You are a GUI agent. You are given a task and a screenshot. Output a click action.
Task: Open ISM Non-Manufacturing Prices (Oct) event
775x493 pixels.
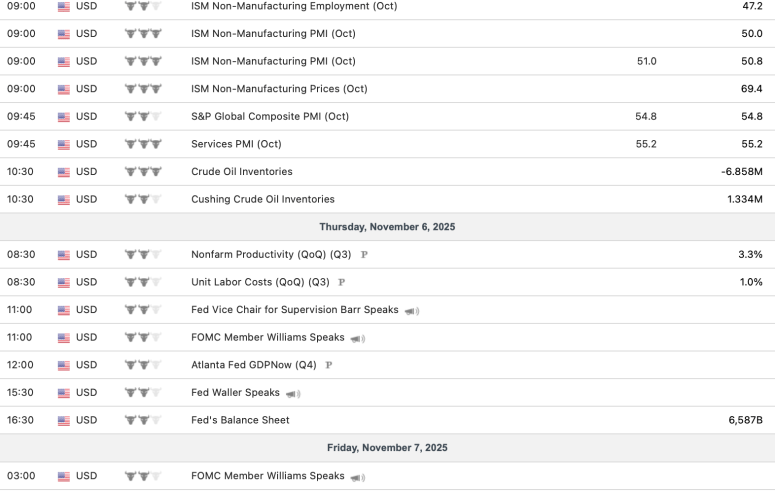279,89
